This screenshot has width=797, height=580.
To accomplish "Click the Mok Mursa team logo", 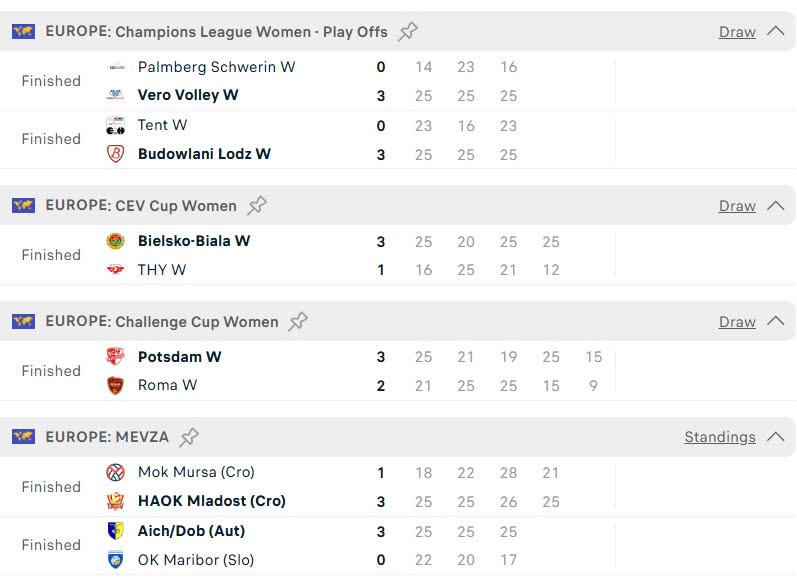I will pyautogui.click(x=115, y=472).
